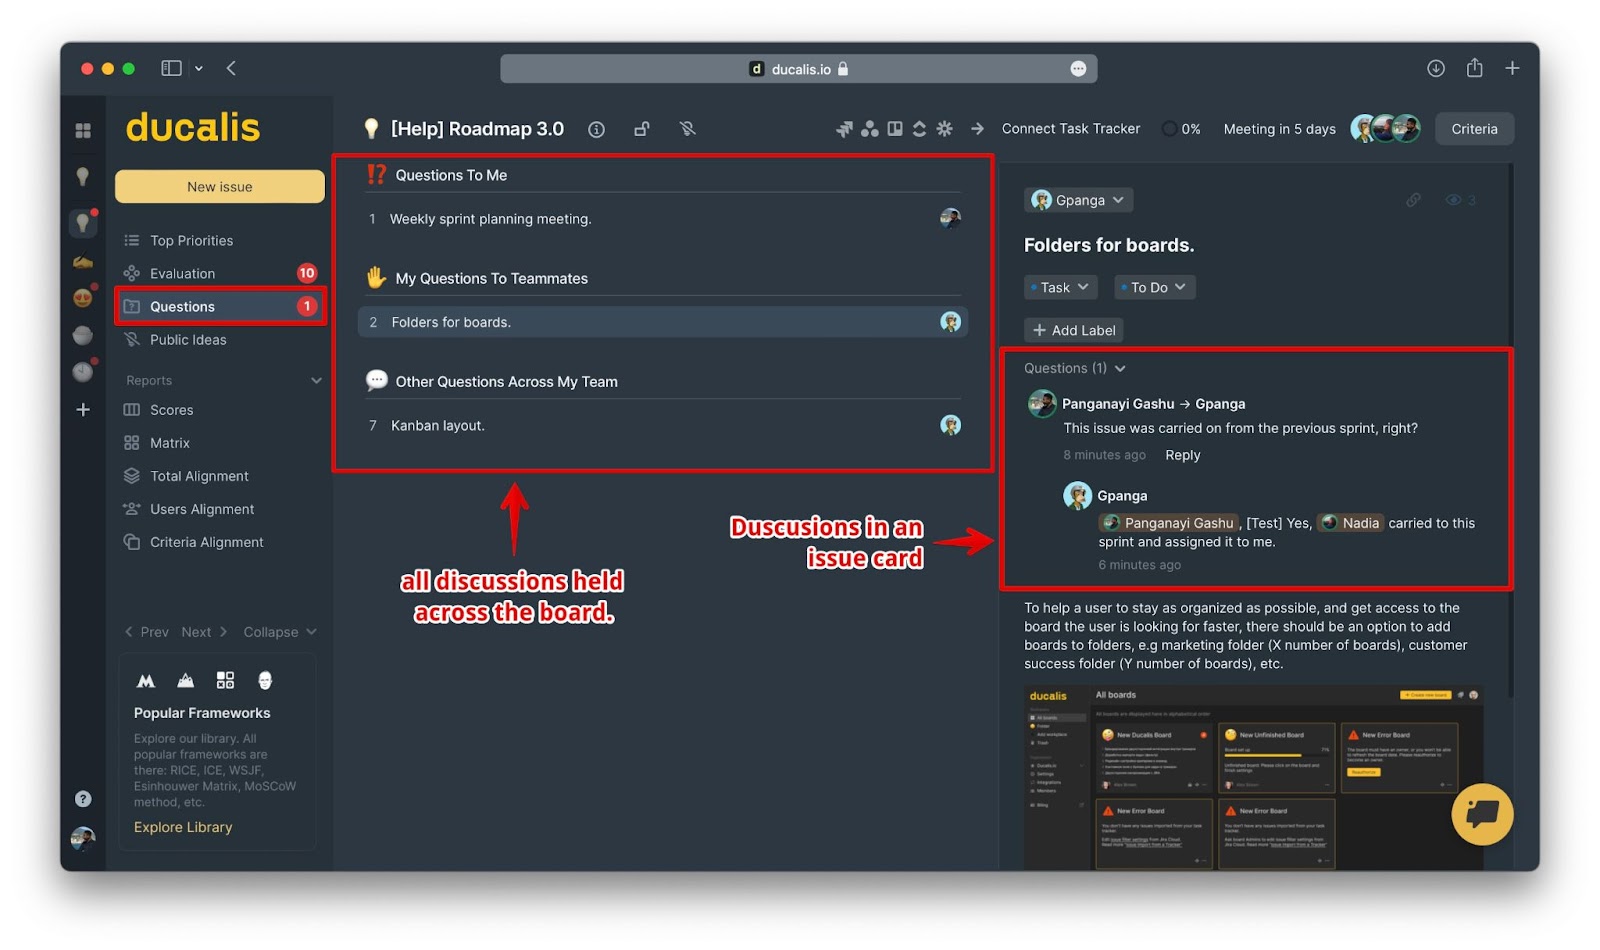Open the chat support bubble
The height and width of the screenshot is (950, 1600).
coord(1482,814)
